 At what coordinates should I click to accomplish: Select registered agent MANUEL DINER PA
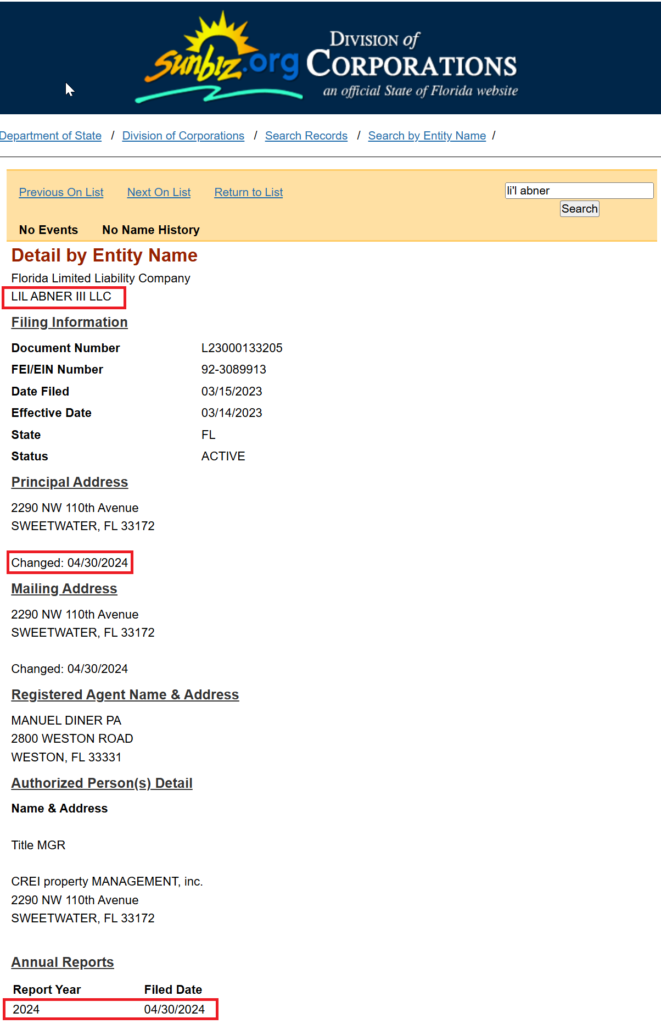(66, 721)
